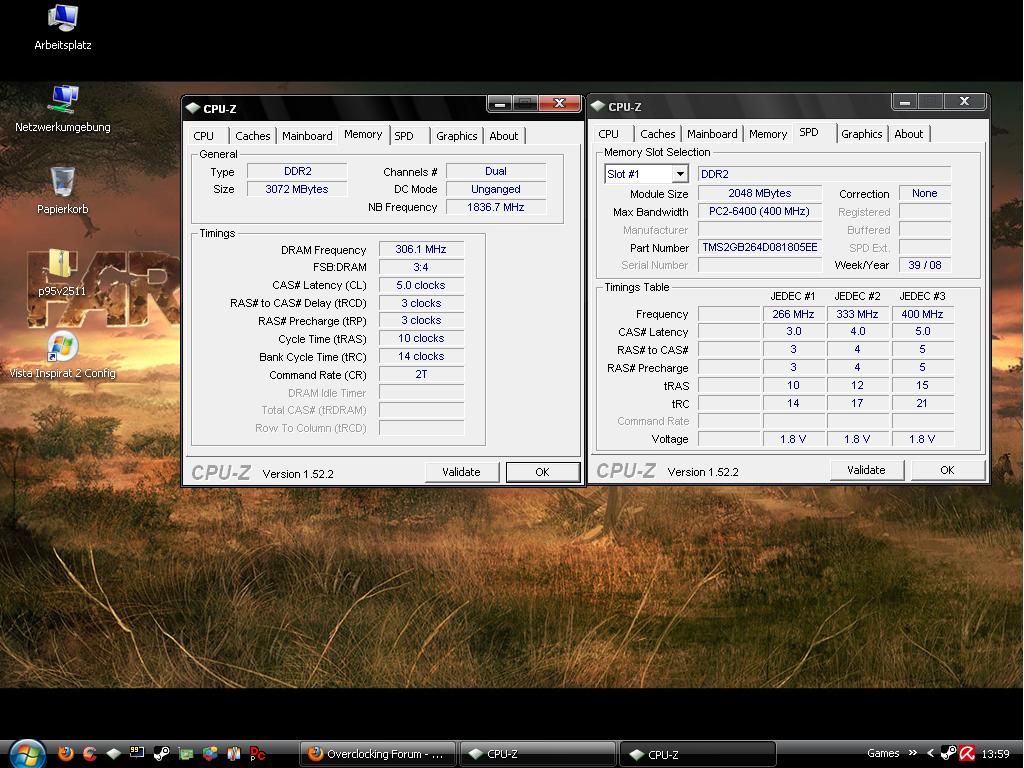Click the Part Number field in SPD

(759, 248)
